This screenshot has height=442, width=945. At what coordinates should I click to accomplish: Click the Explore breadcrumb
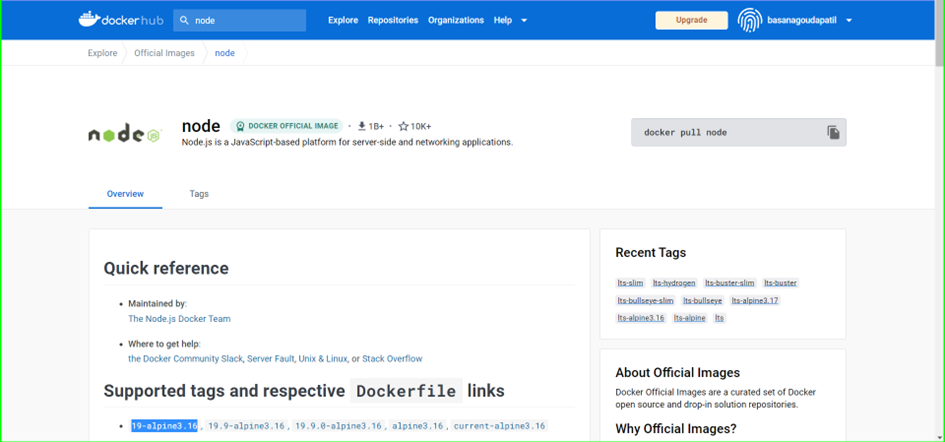[x=102, y=53]
